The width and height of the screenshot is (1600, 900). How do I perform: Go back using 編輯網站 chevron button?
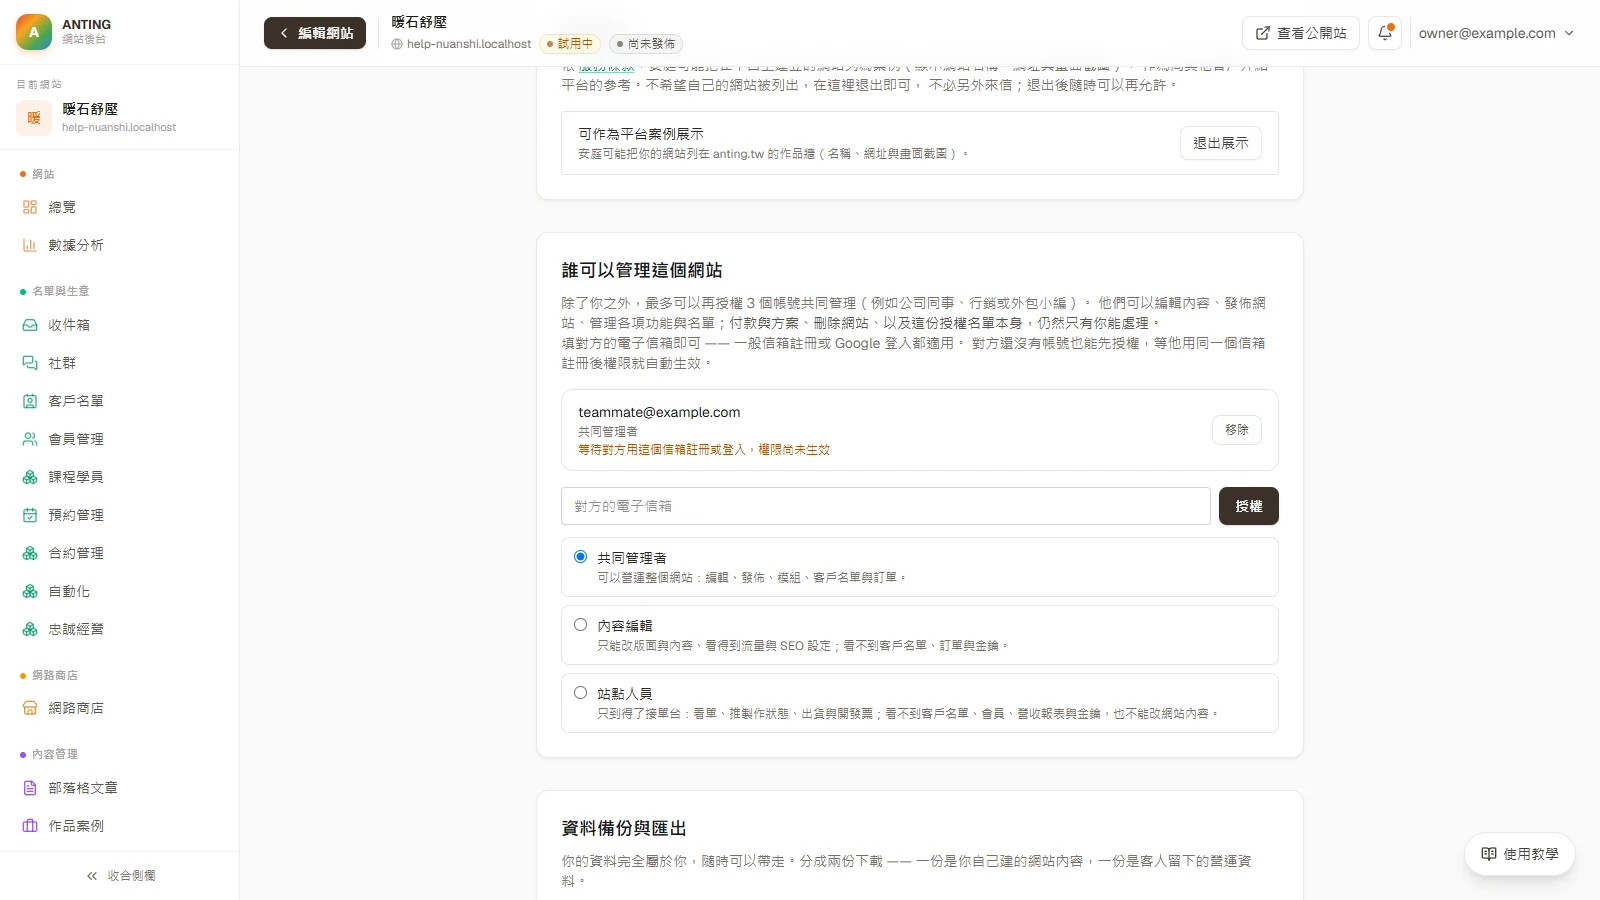pyautogui.click(x=315, y=33)
